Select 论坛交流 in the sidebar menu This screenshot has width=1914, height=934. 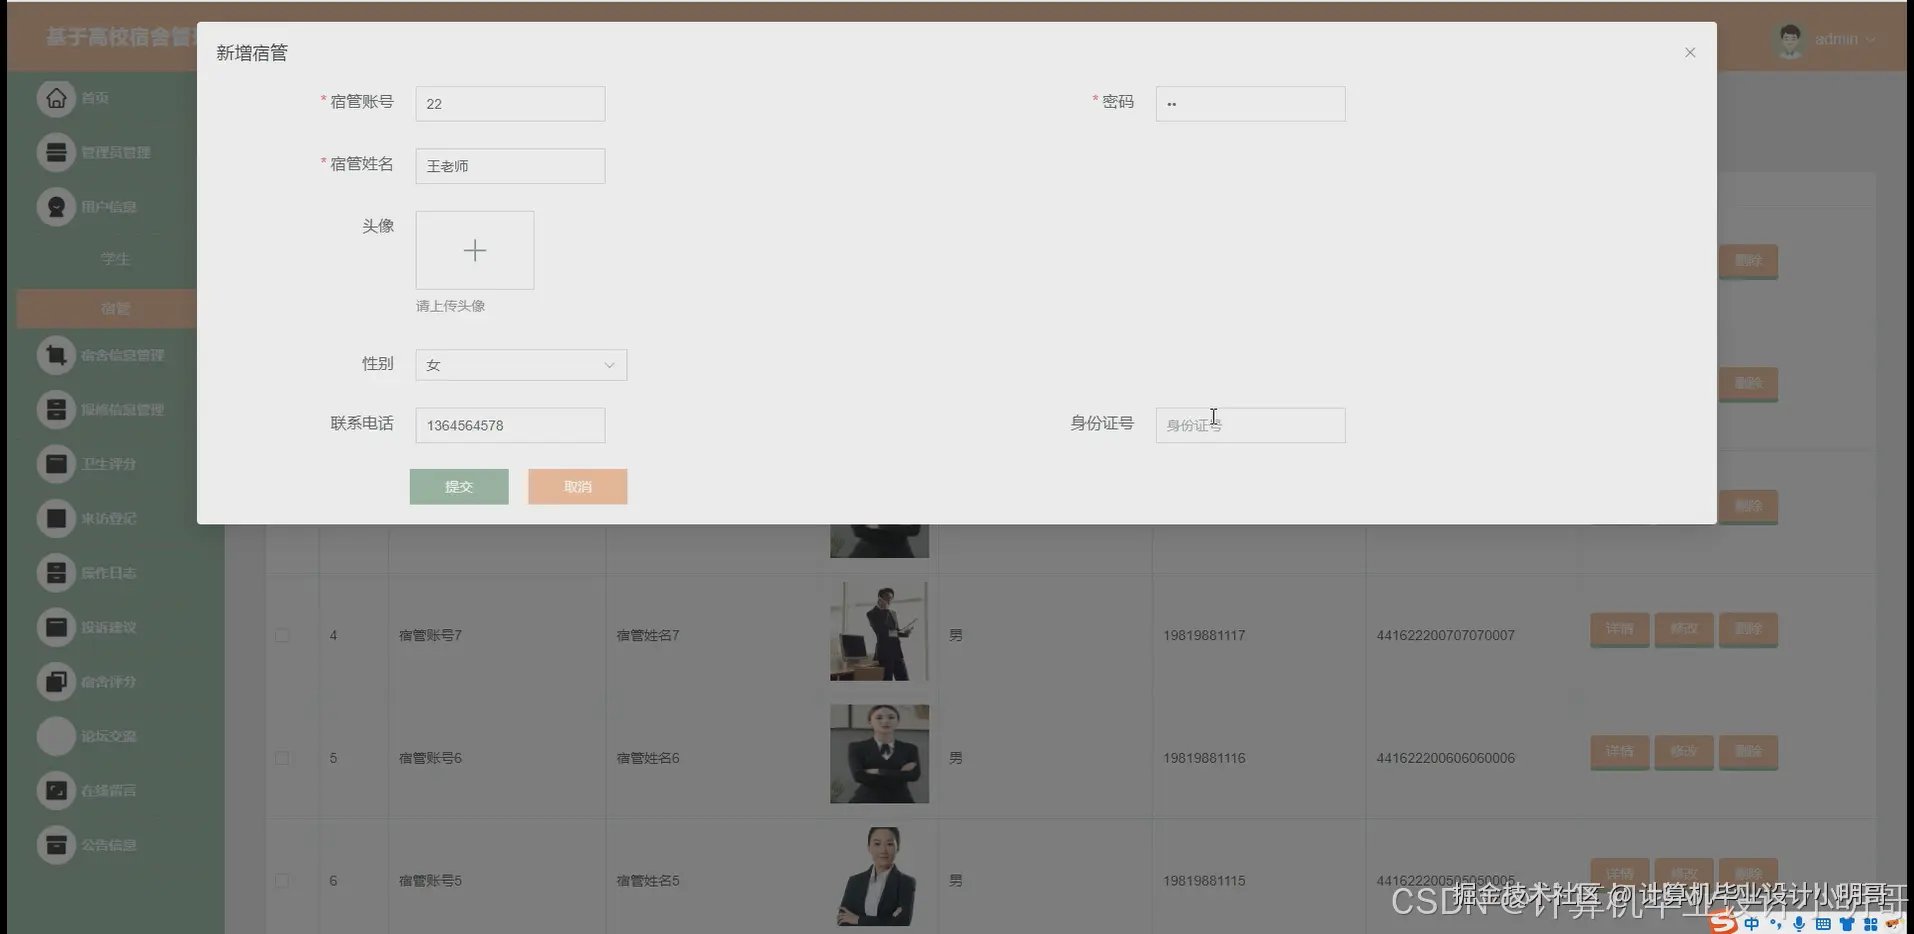[x=103, y=735]
